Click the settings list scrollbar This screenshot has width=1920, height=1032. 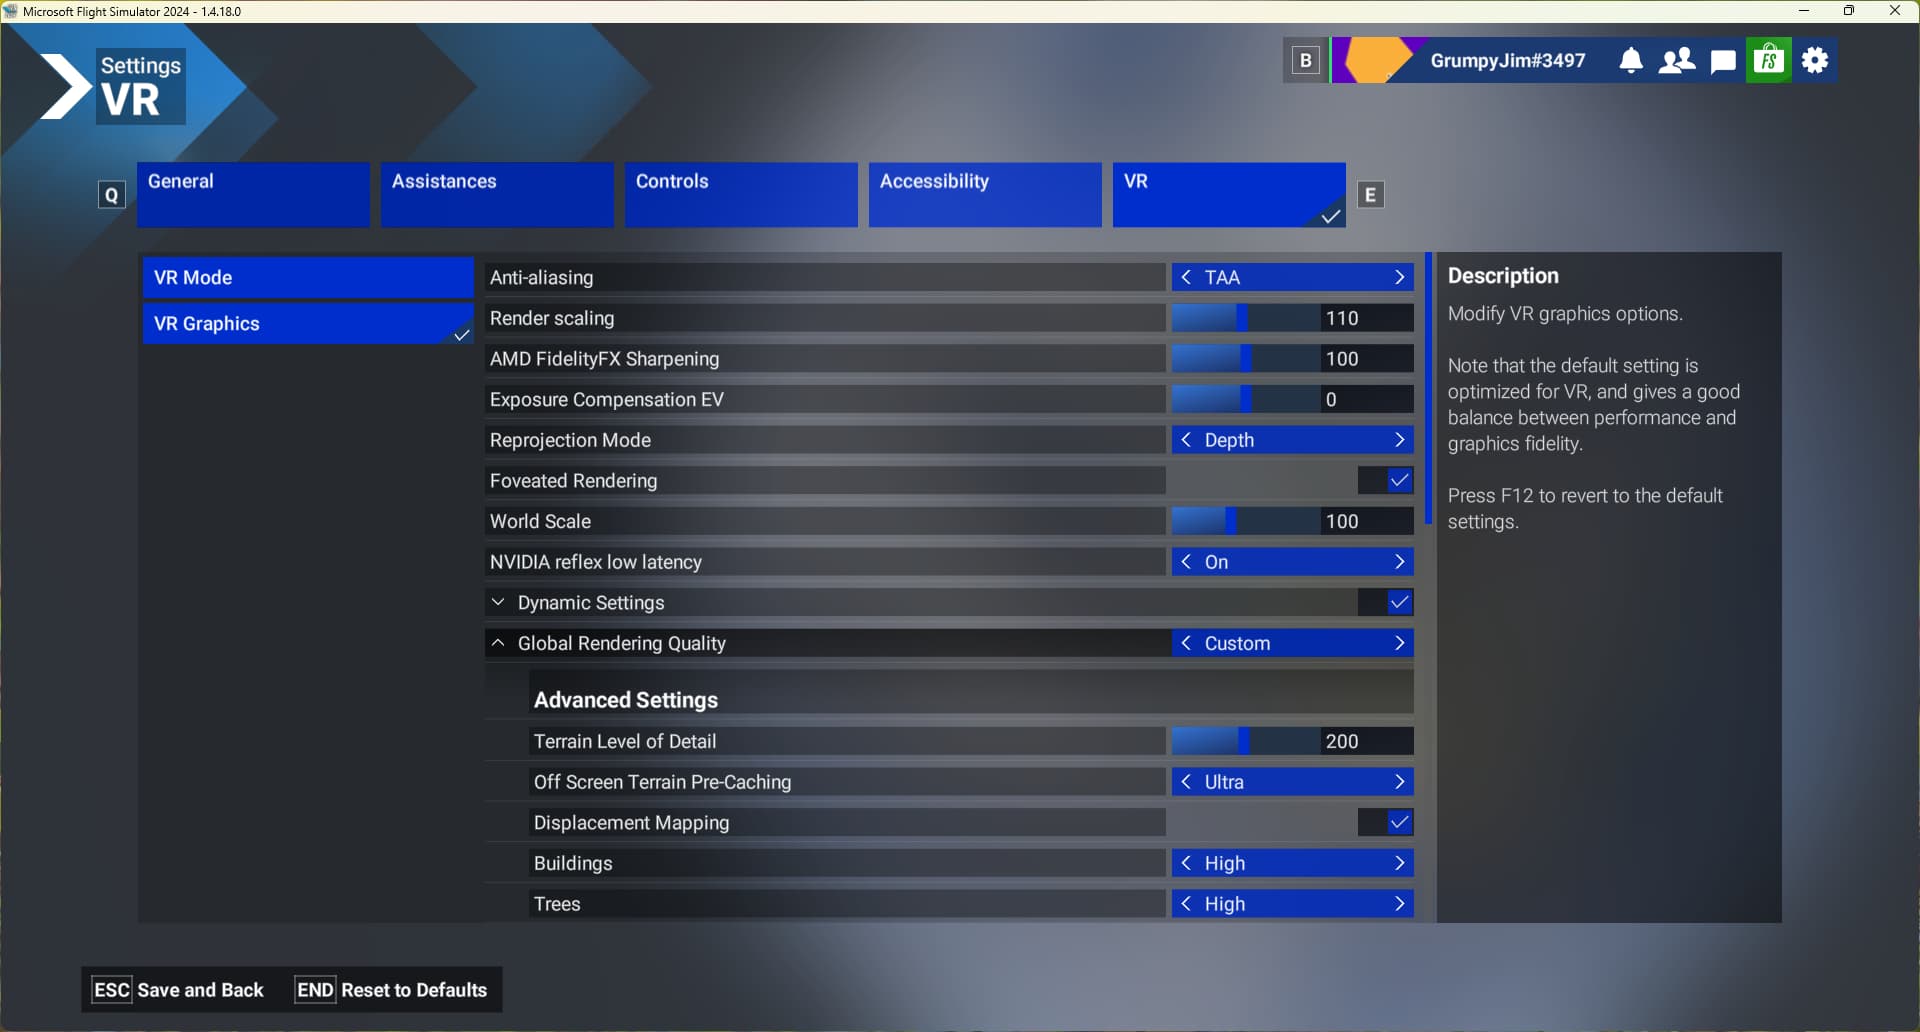(x=1428, y=390)
